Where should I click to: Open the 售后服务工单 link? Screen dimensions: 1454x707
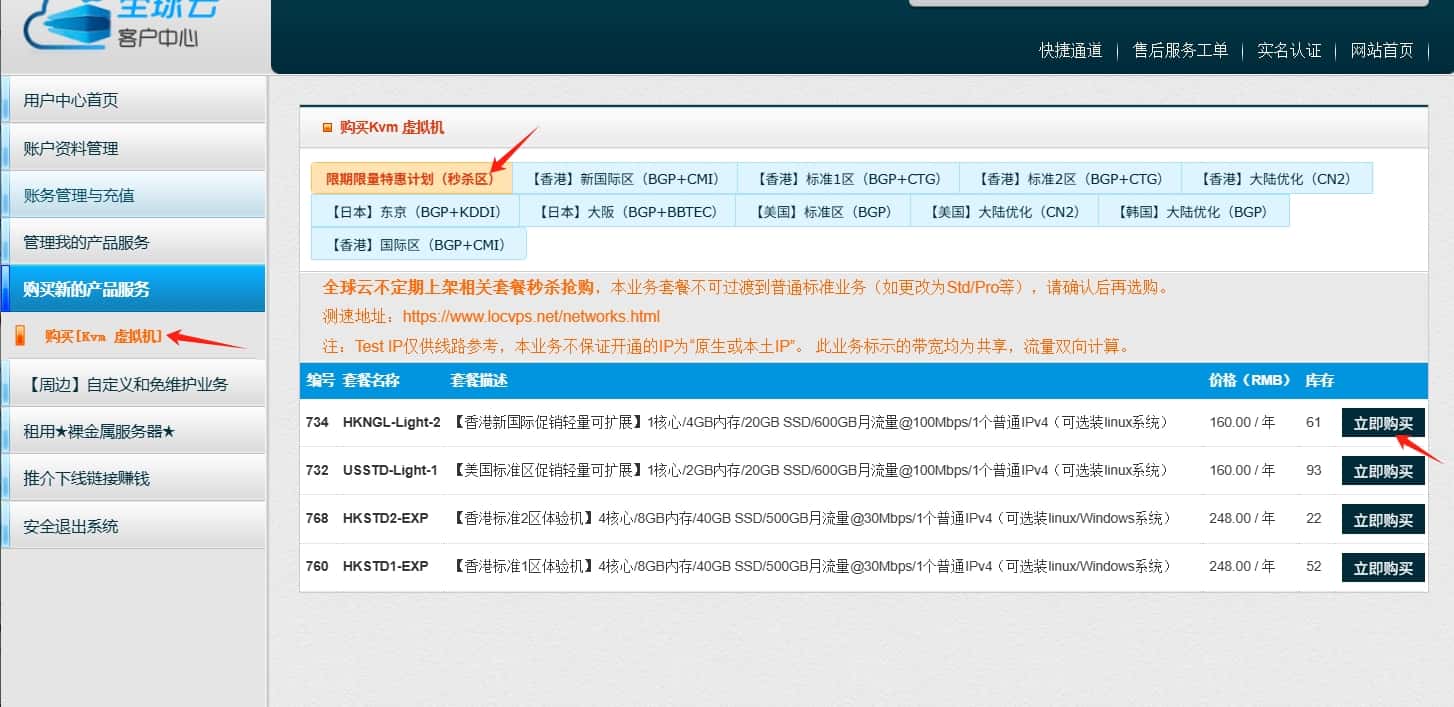tap(1181, 50)
